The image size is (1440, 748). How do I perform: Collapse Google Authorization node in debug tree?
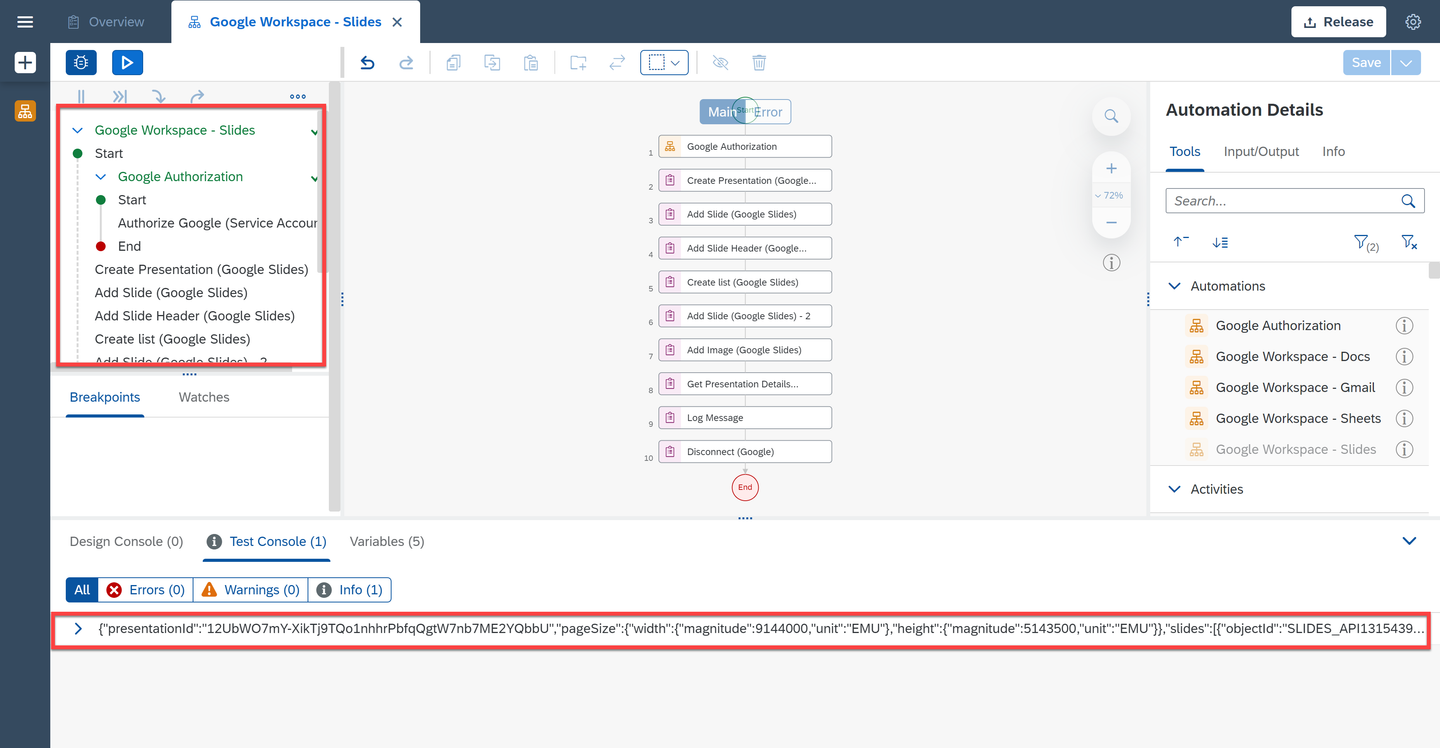pos(100,177)
